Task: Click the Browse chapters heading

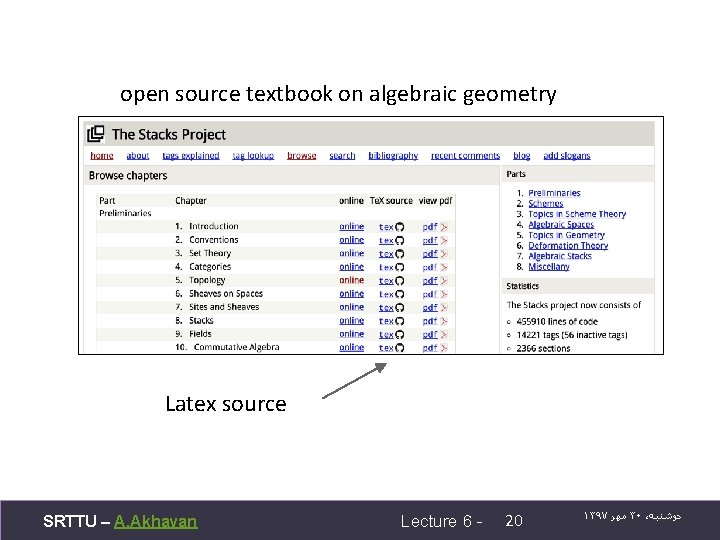Action: coord(128,175)
